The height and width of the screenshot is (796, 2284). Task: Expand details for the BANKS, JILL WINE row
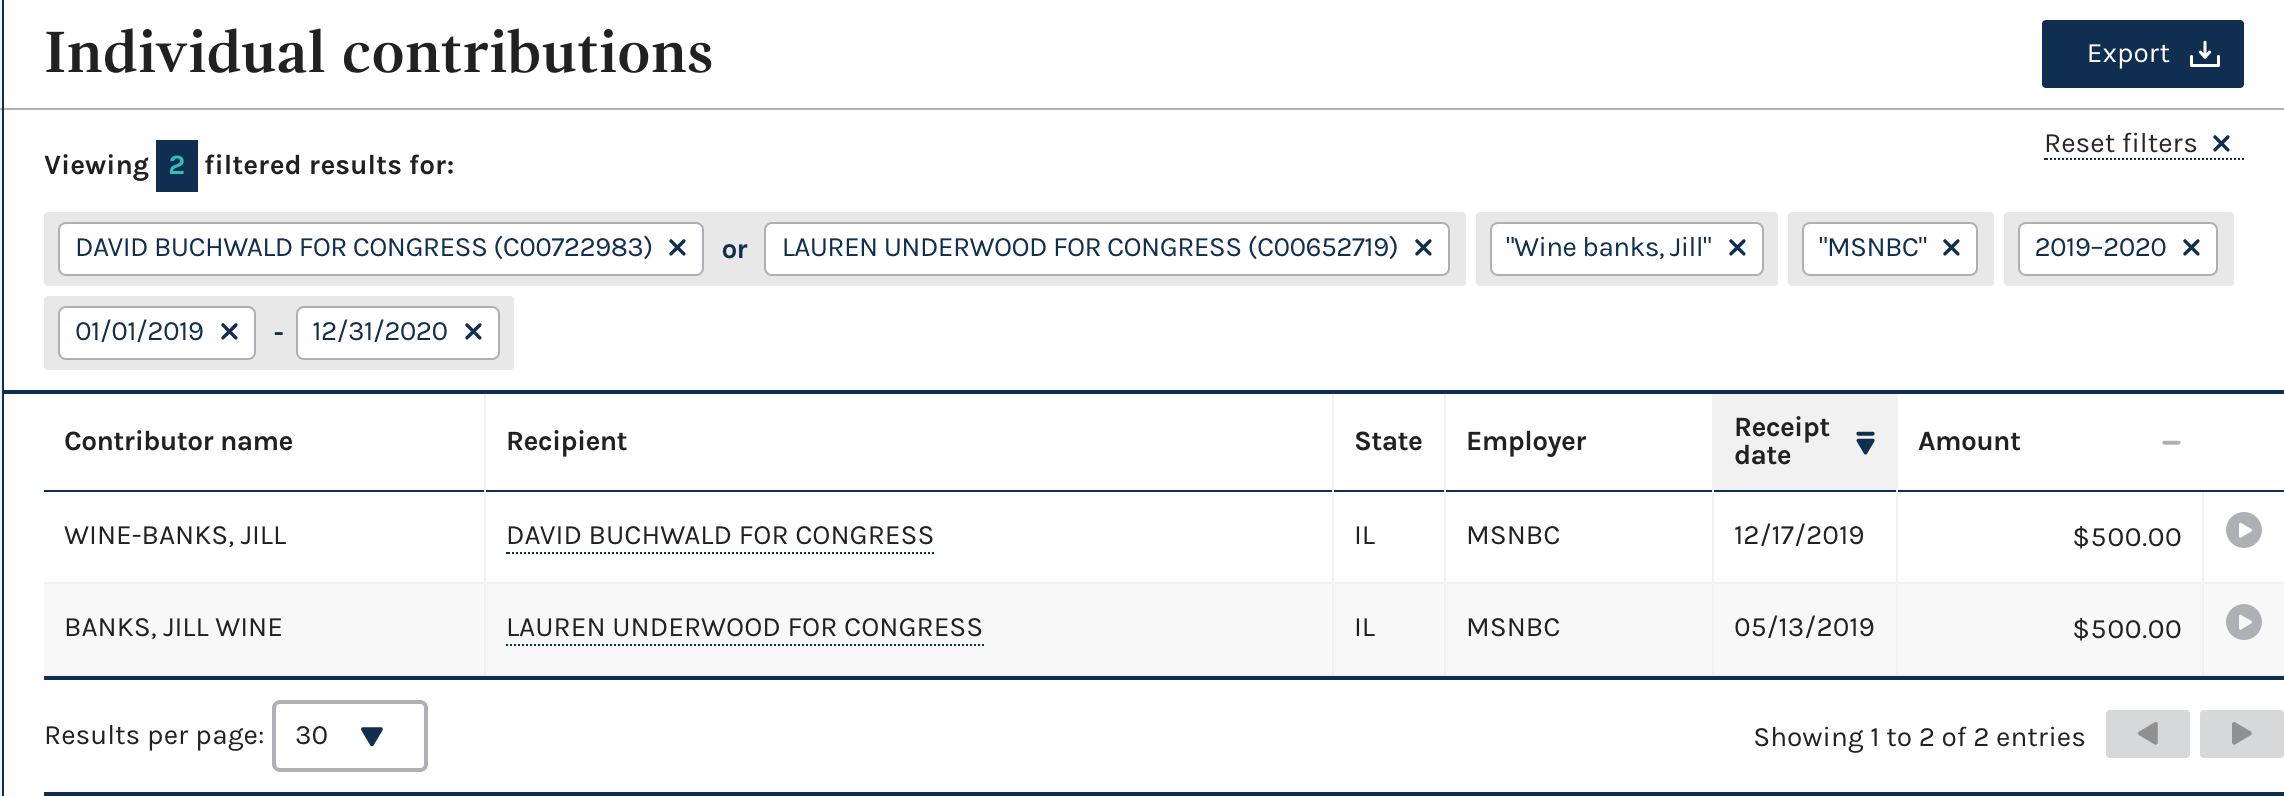[x=2243, y=622]
